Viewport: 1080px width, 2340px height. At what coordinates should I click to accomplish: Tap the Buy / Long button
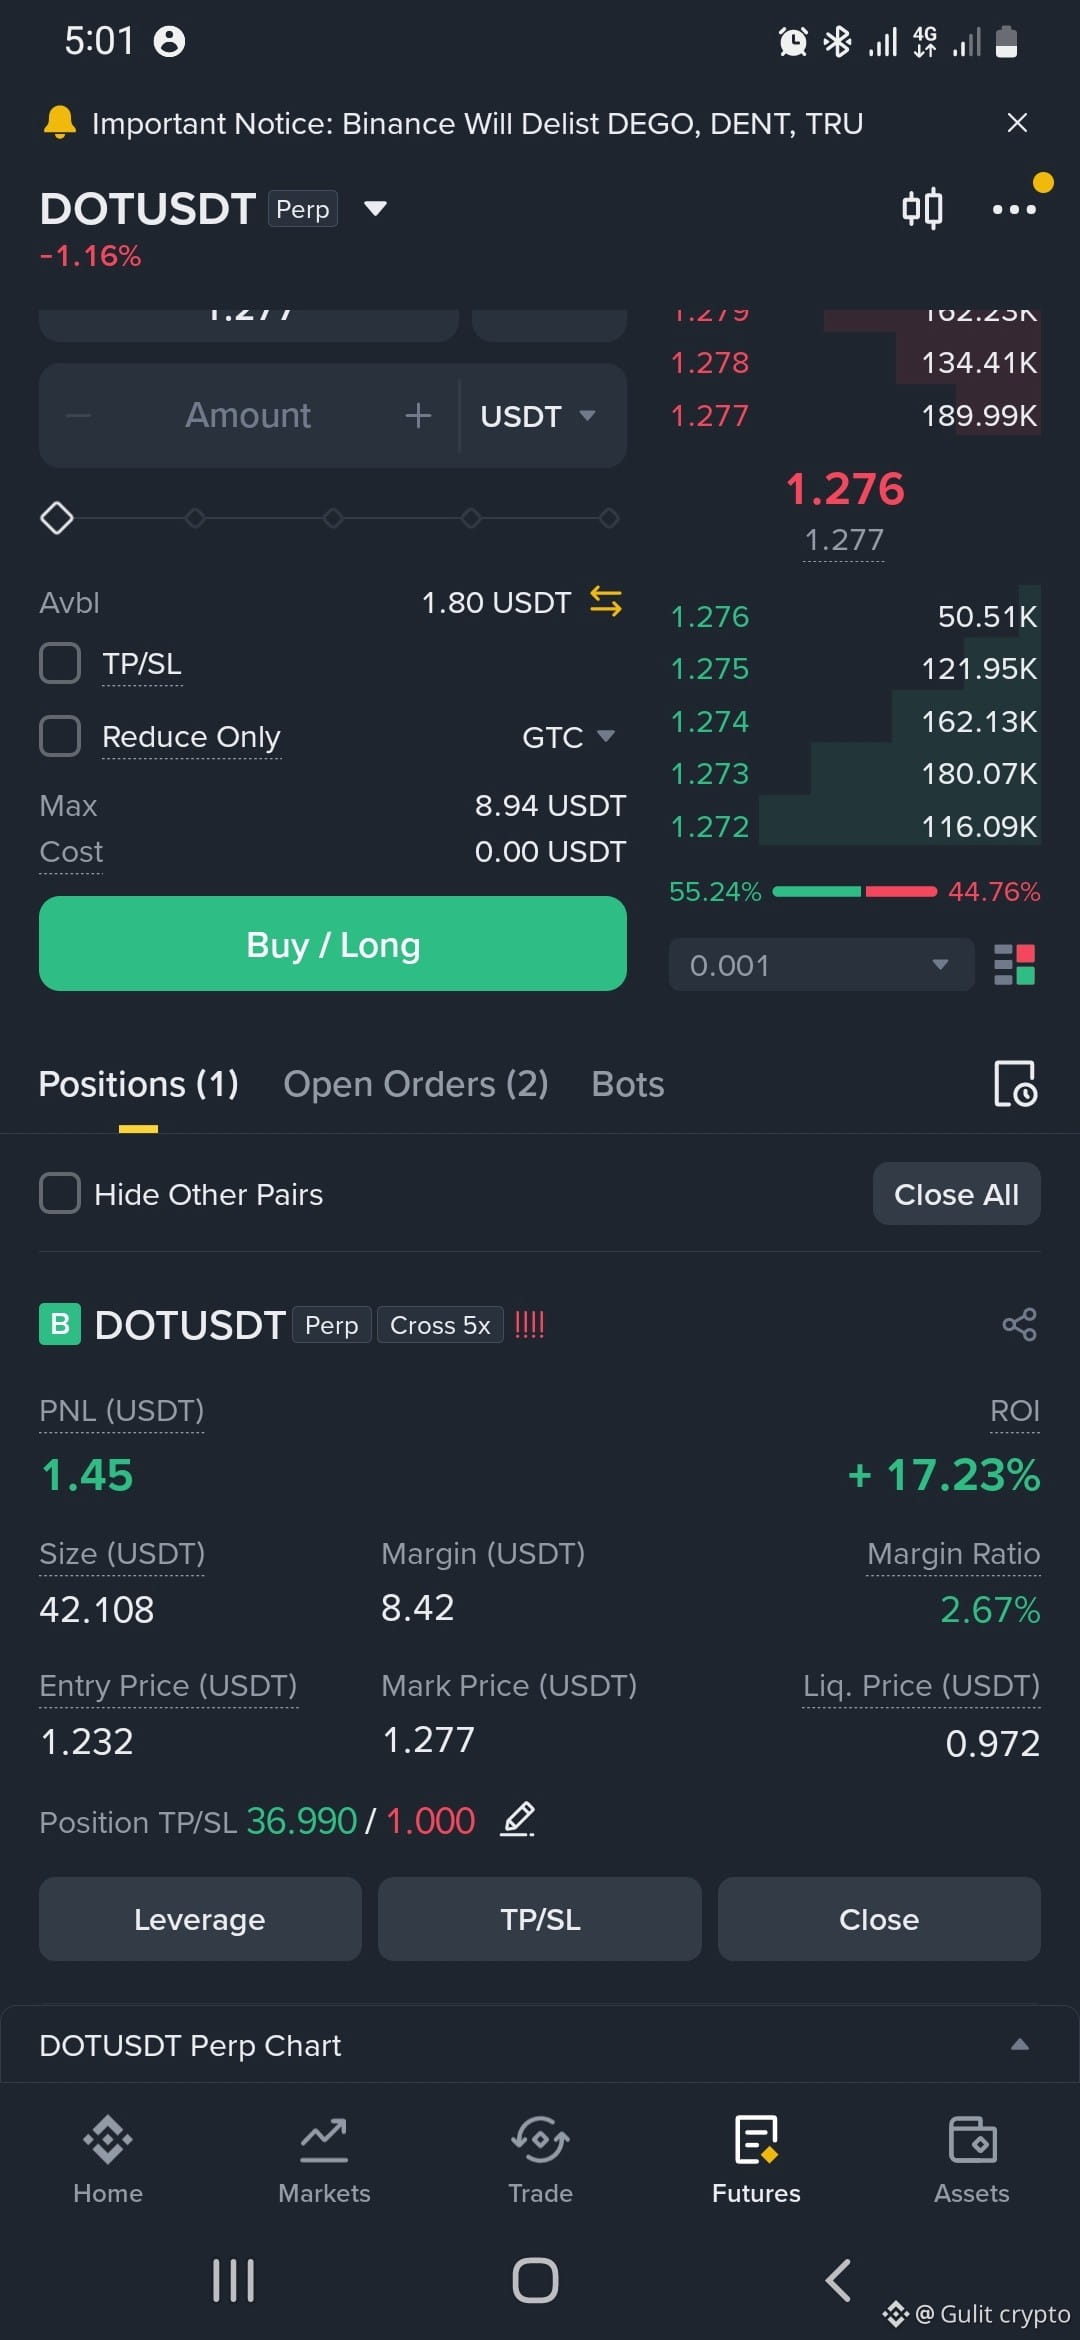coord(333,943)
